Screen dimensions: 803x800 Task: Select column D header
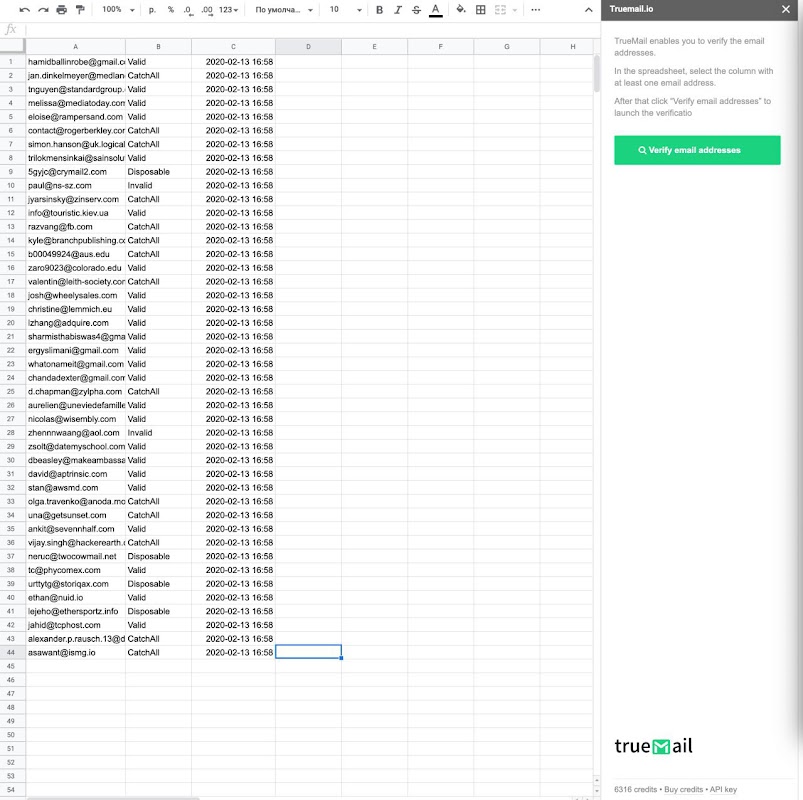pos(308,47)
